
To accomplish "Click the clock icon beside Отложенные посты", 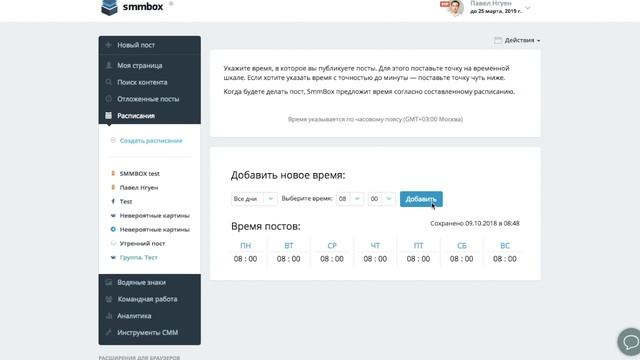I will 109,99.
